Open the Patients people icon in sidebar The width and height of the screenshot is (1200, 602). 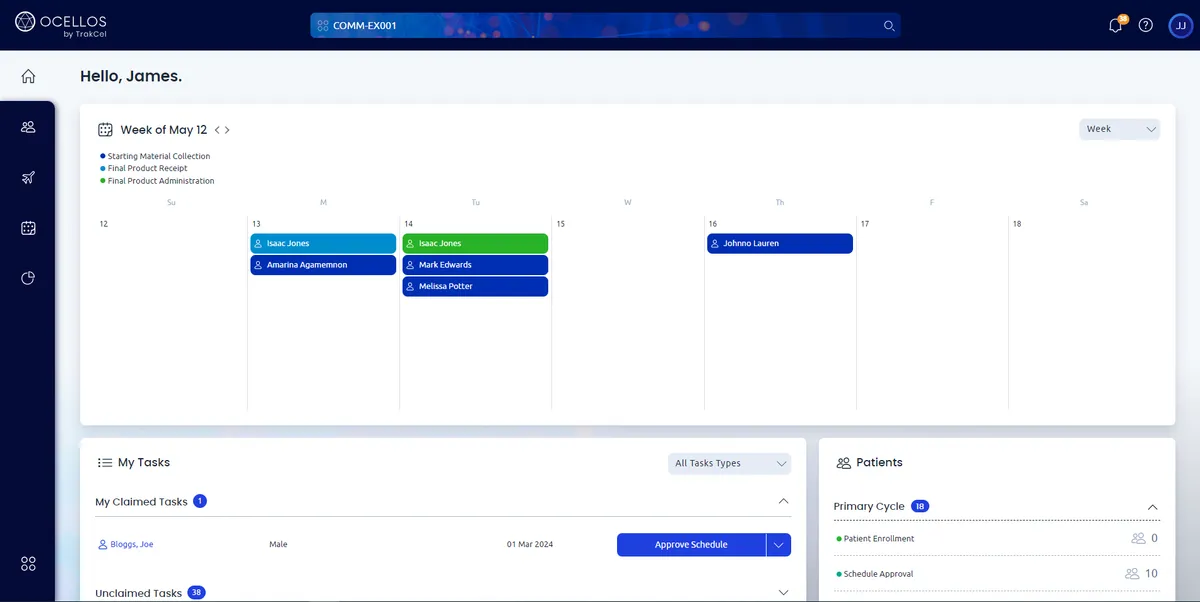point(28,127)
